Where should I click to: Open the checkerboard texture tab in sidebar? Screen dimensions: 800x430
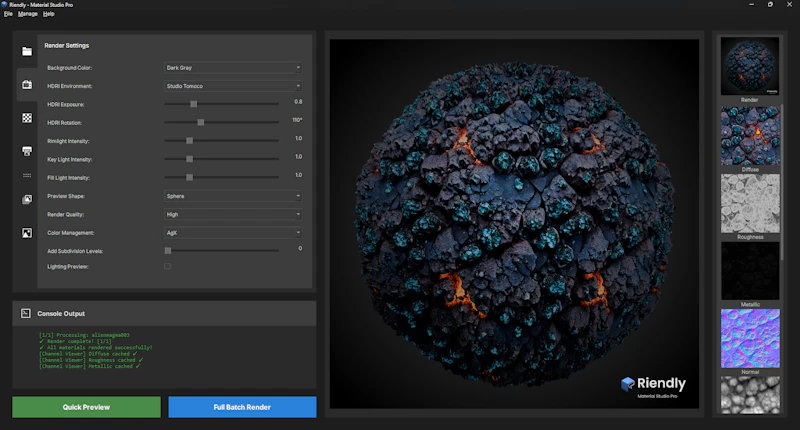[27, 118]
